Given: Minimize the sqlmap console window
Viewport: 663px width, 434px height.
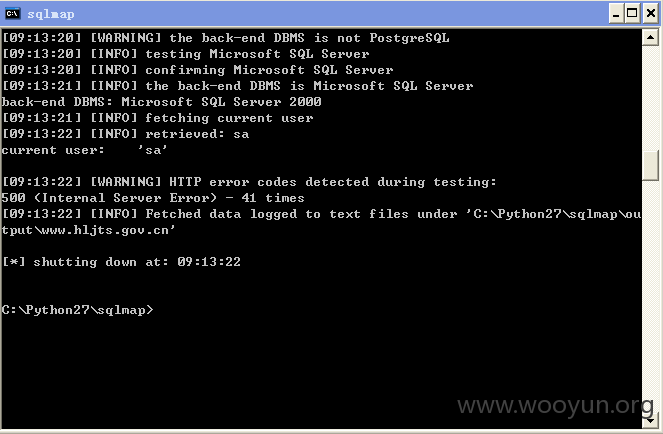Looking at the screenshot, I should point(616,14).
